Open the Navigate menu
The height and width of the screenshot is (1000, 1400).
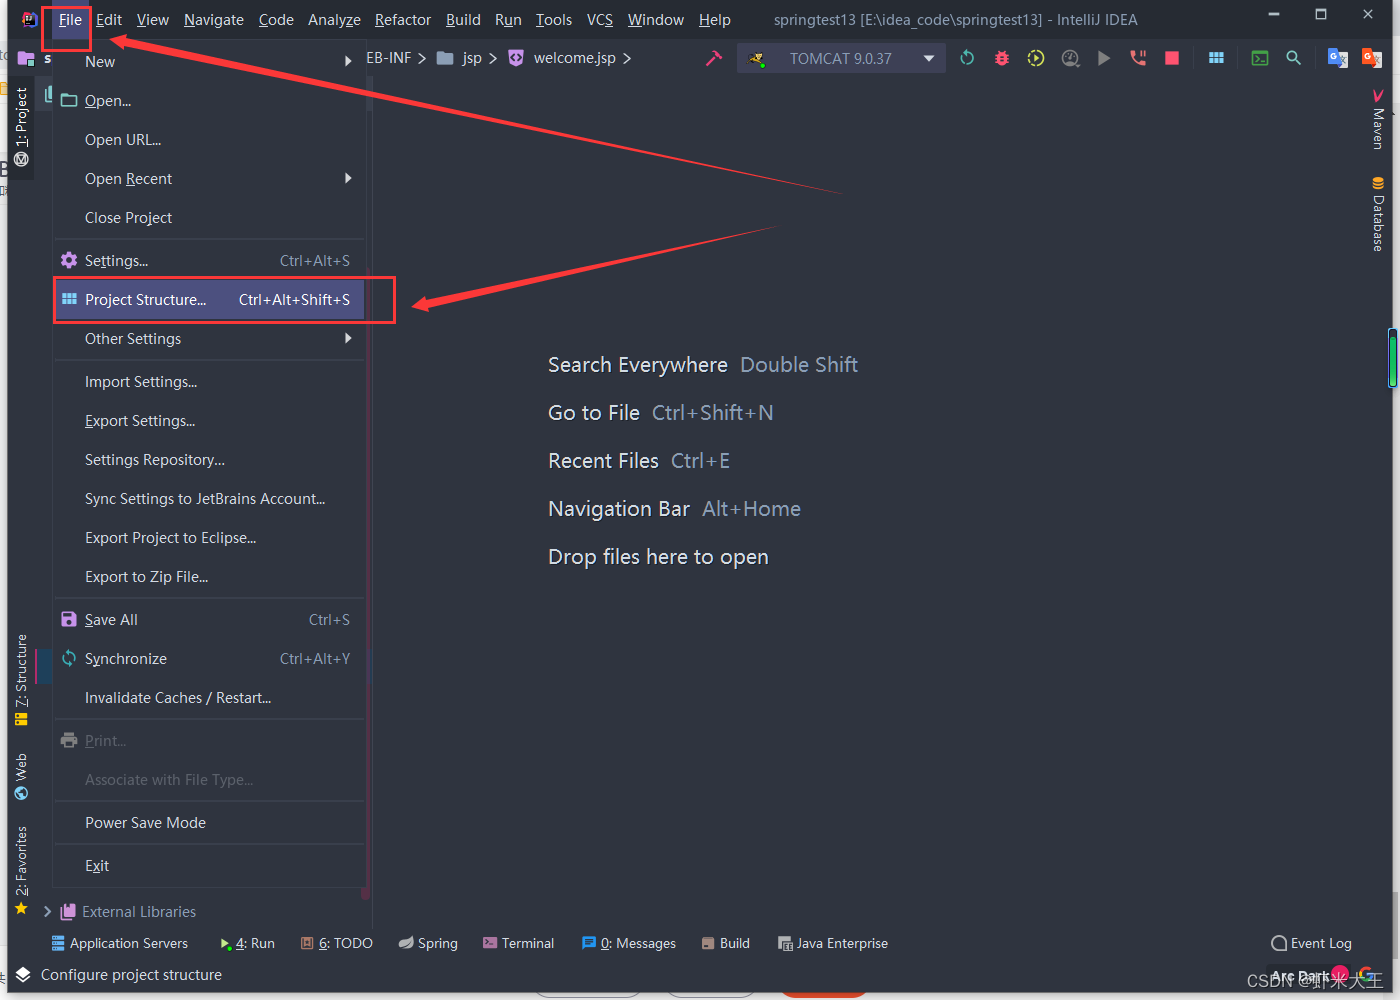tap(214, 20)
